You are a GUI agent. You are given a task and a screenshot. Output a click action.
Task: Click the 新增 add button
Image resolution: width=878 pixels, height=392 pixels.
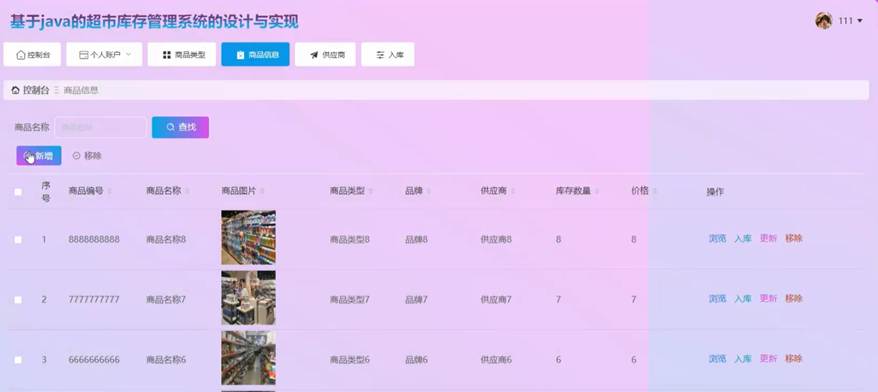coord(39,156)
